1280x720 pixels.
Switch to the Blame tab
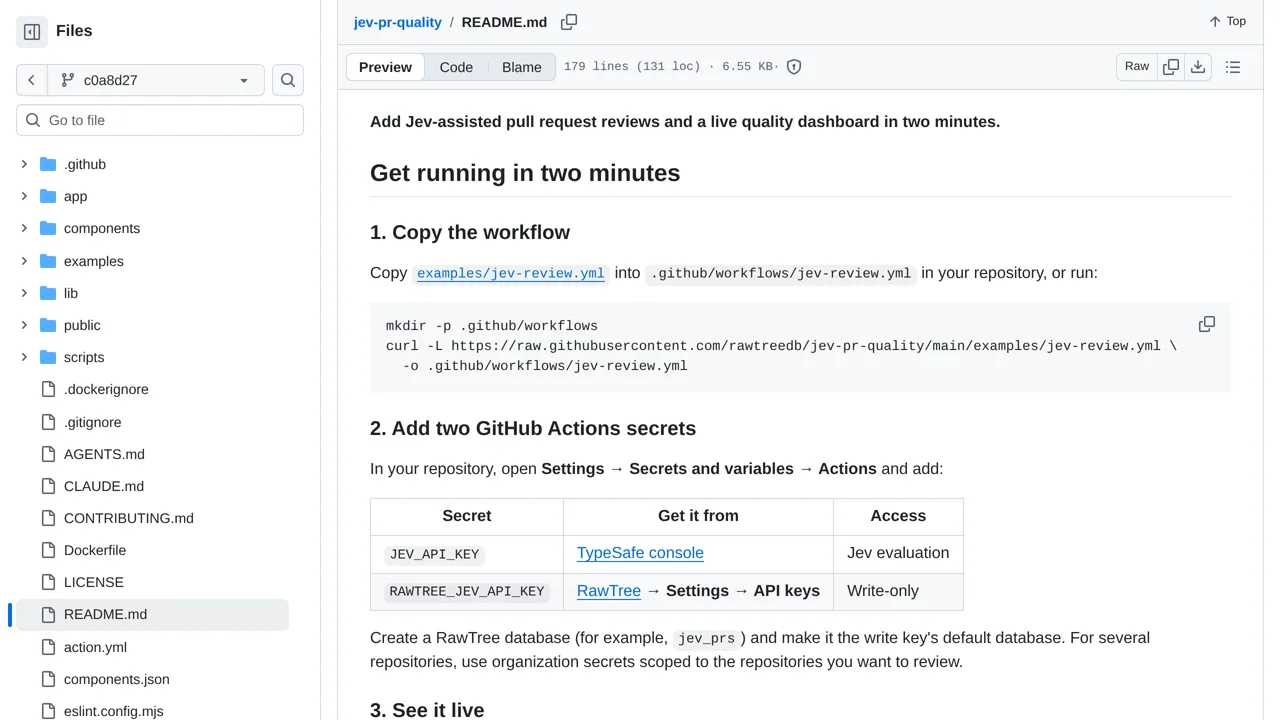click(522, 67)
